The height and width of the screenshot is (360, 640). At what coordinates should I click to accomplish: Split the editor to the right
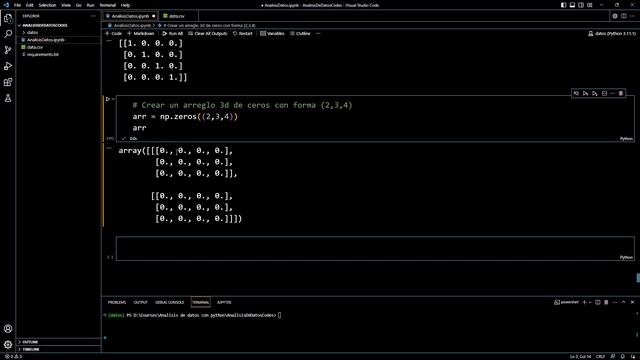624,16
